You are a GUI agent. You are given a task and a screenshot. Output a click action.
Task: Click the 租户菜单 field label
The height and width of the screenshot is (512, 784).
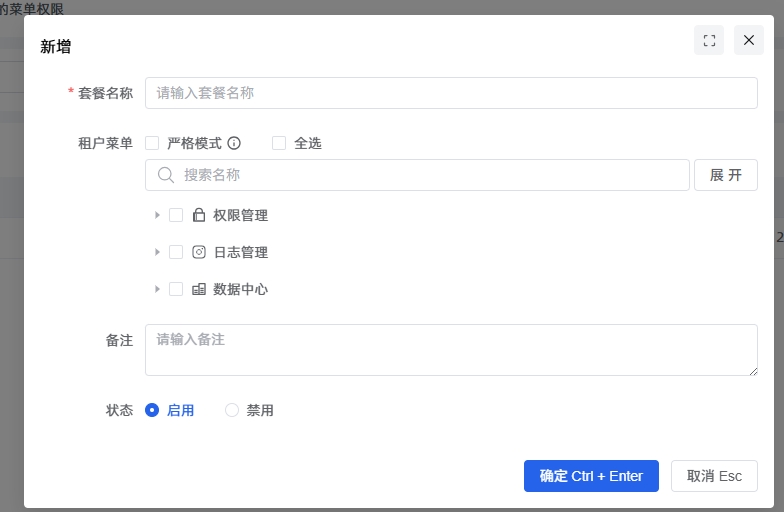coord(105,144)
